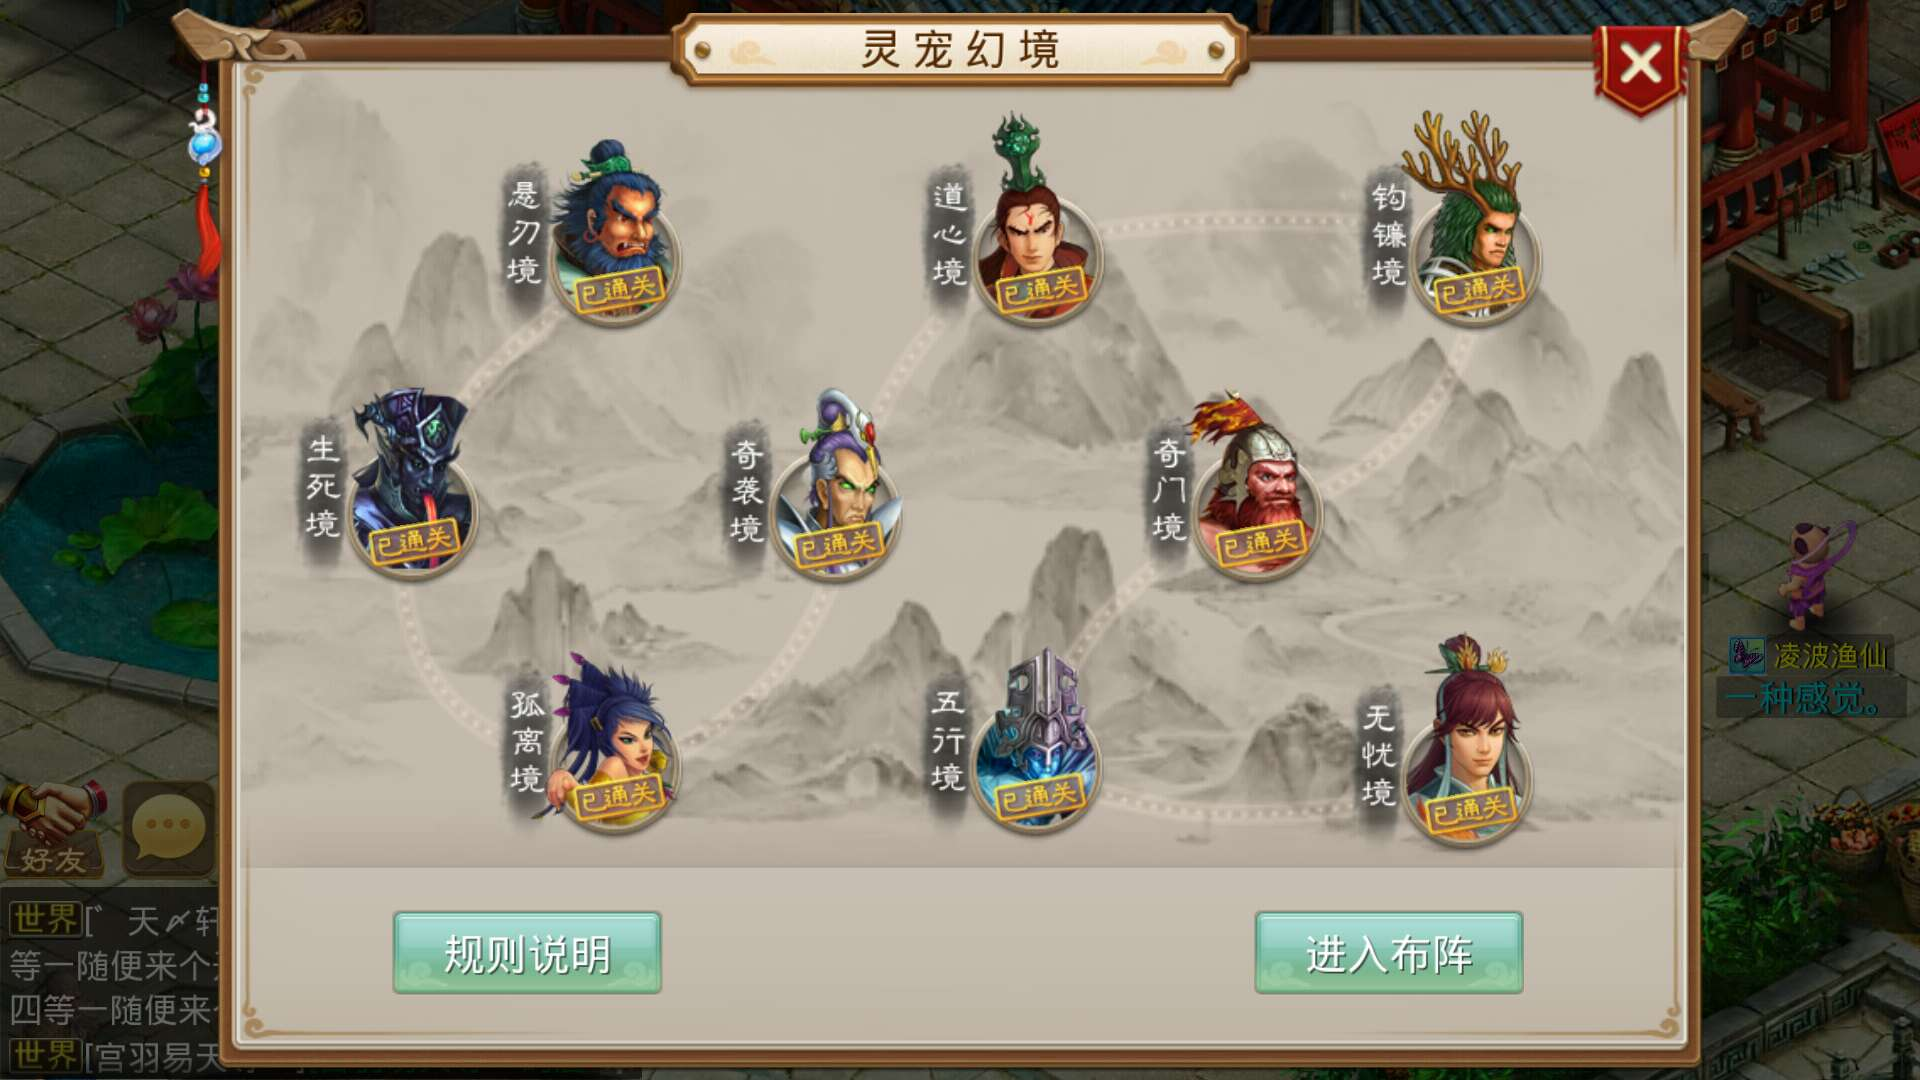Click the 进入布阵 formation button
Image resolution: width=1920 pixels, height=1080 pixels.
pos(1389,953)
